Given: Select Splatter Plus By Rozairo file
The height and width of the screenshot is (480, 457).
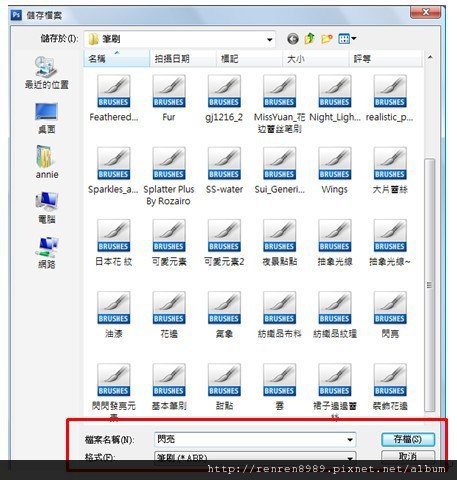Looking at the screenshot, I should (x=169, y=177).
